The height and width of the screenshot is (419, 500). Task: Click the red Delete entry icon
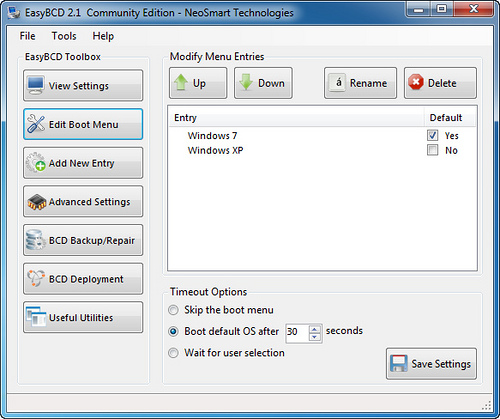tap(416, 82)
